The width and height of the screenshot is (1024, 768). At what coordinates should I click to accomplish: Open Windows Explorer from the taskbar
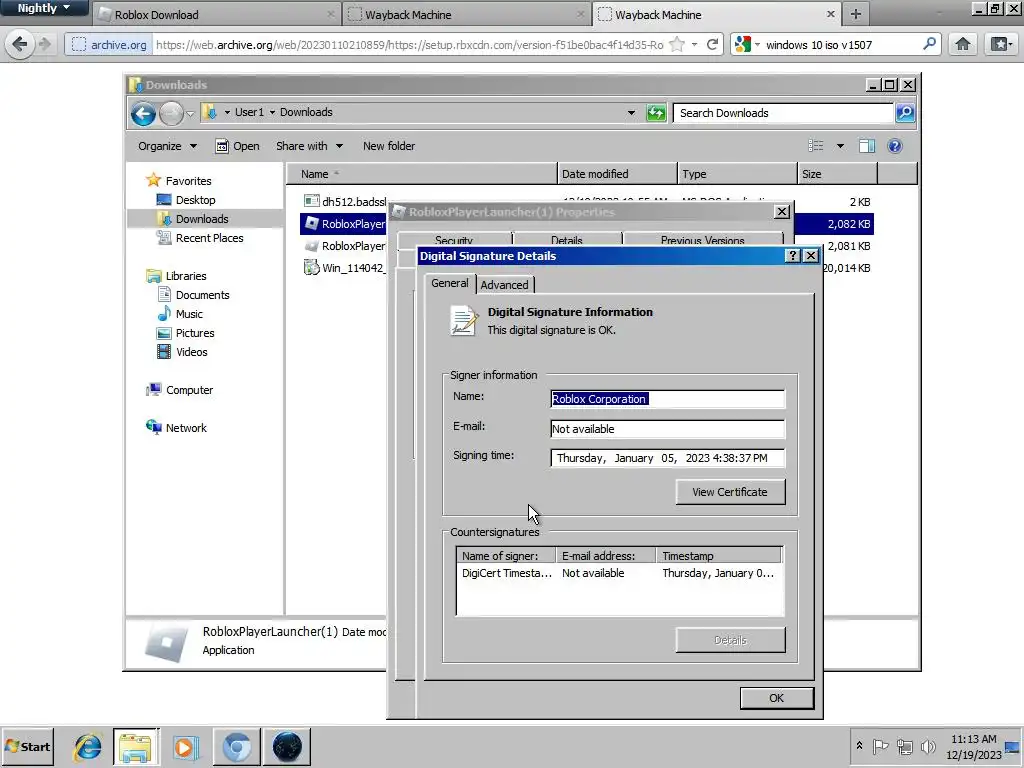tap(136, 746)
